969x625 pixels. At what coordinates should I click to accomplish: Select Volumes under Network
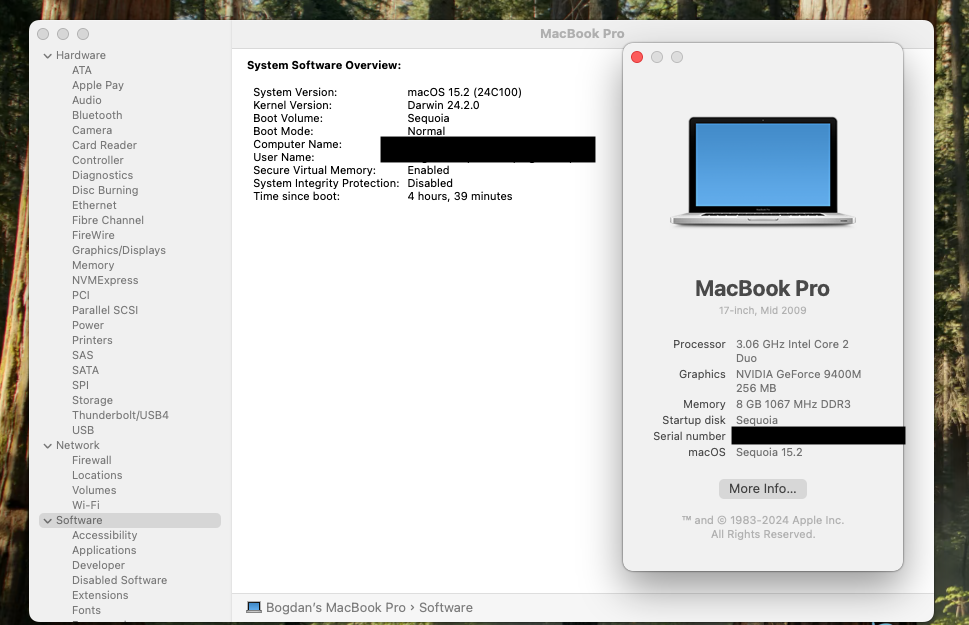(94, 490)
